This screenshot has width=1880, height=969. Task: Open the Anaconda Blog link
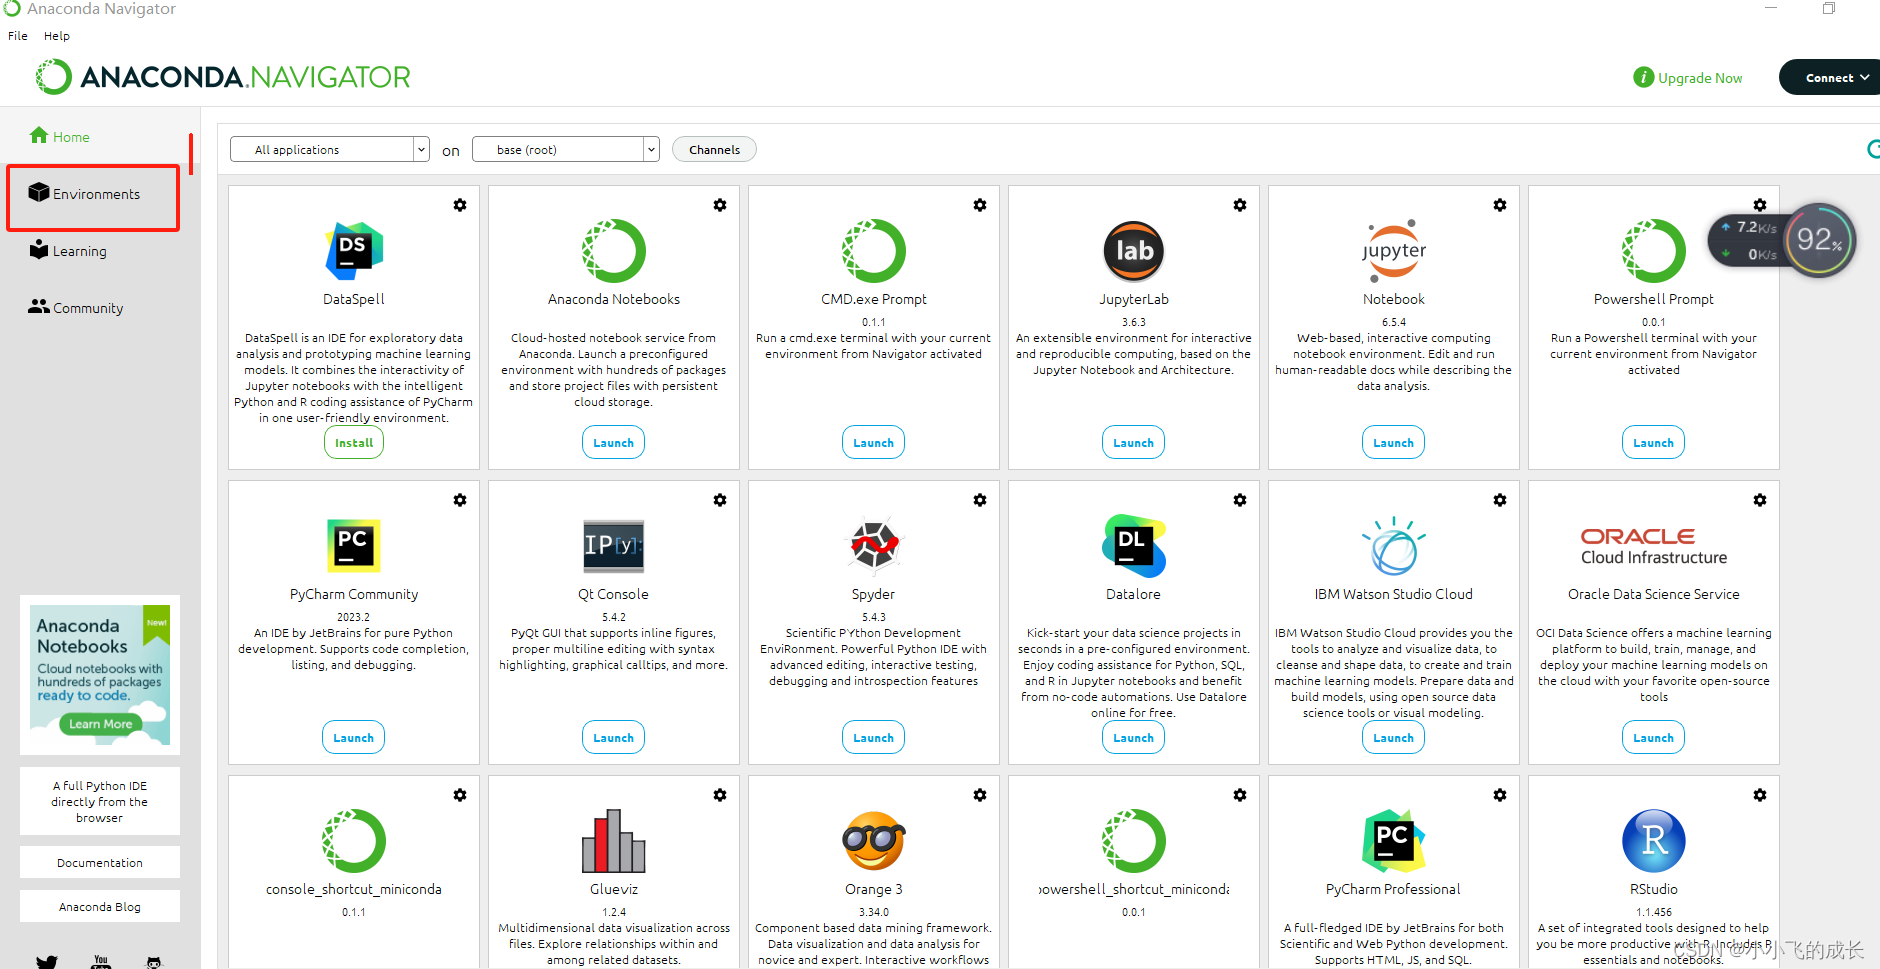pos(100,907)
